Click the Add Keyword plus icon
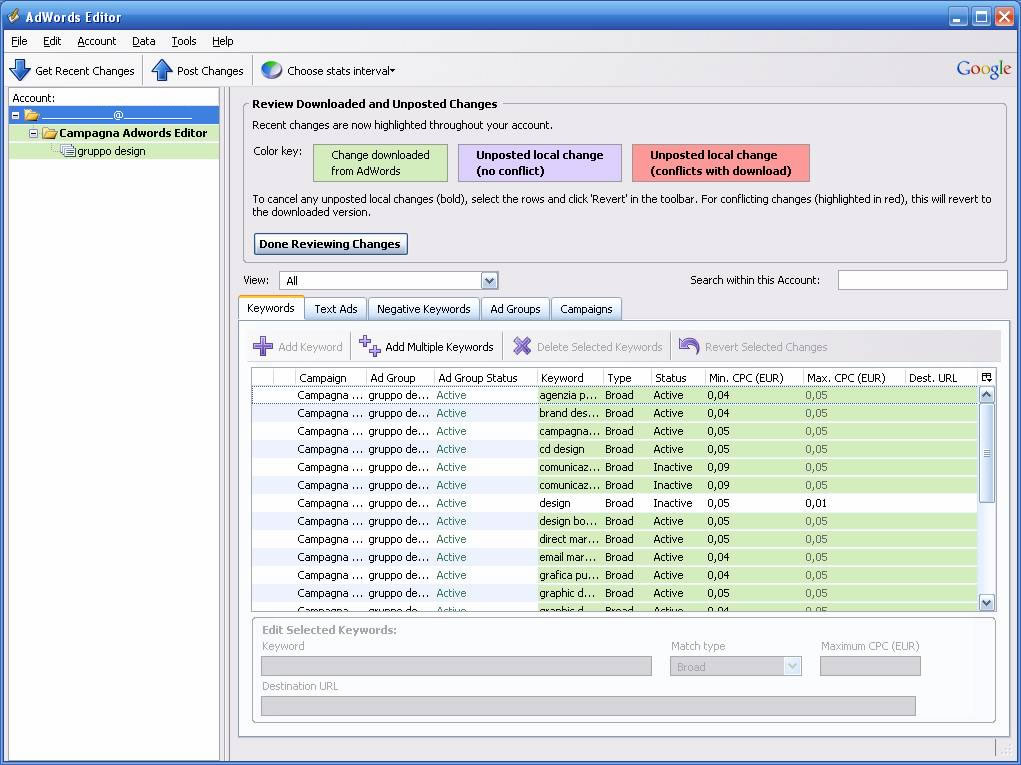Image resolution: width=1021 pixels, height=765 pixels. (x=263, y=346)
